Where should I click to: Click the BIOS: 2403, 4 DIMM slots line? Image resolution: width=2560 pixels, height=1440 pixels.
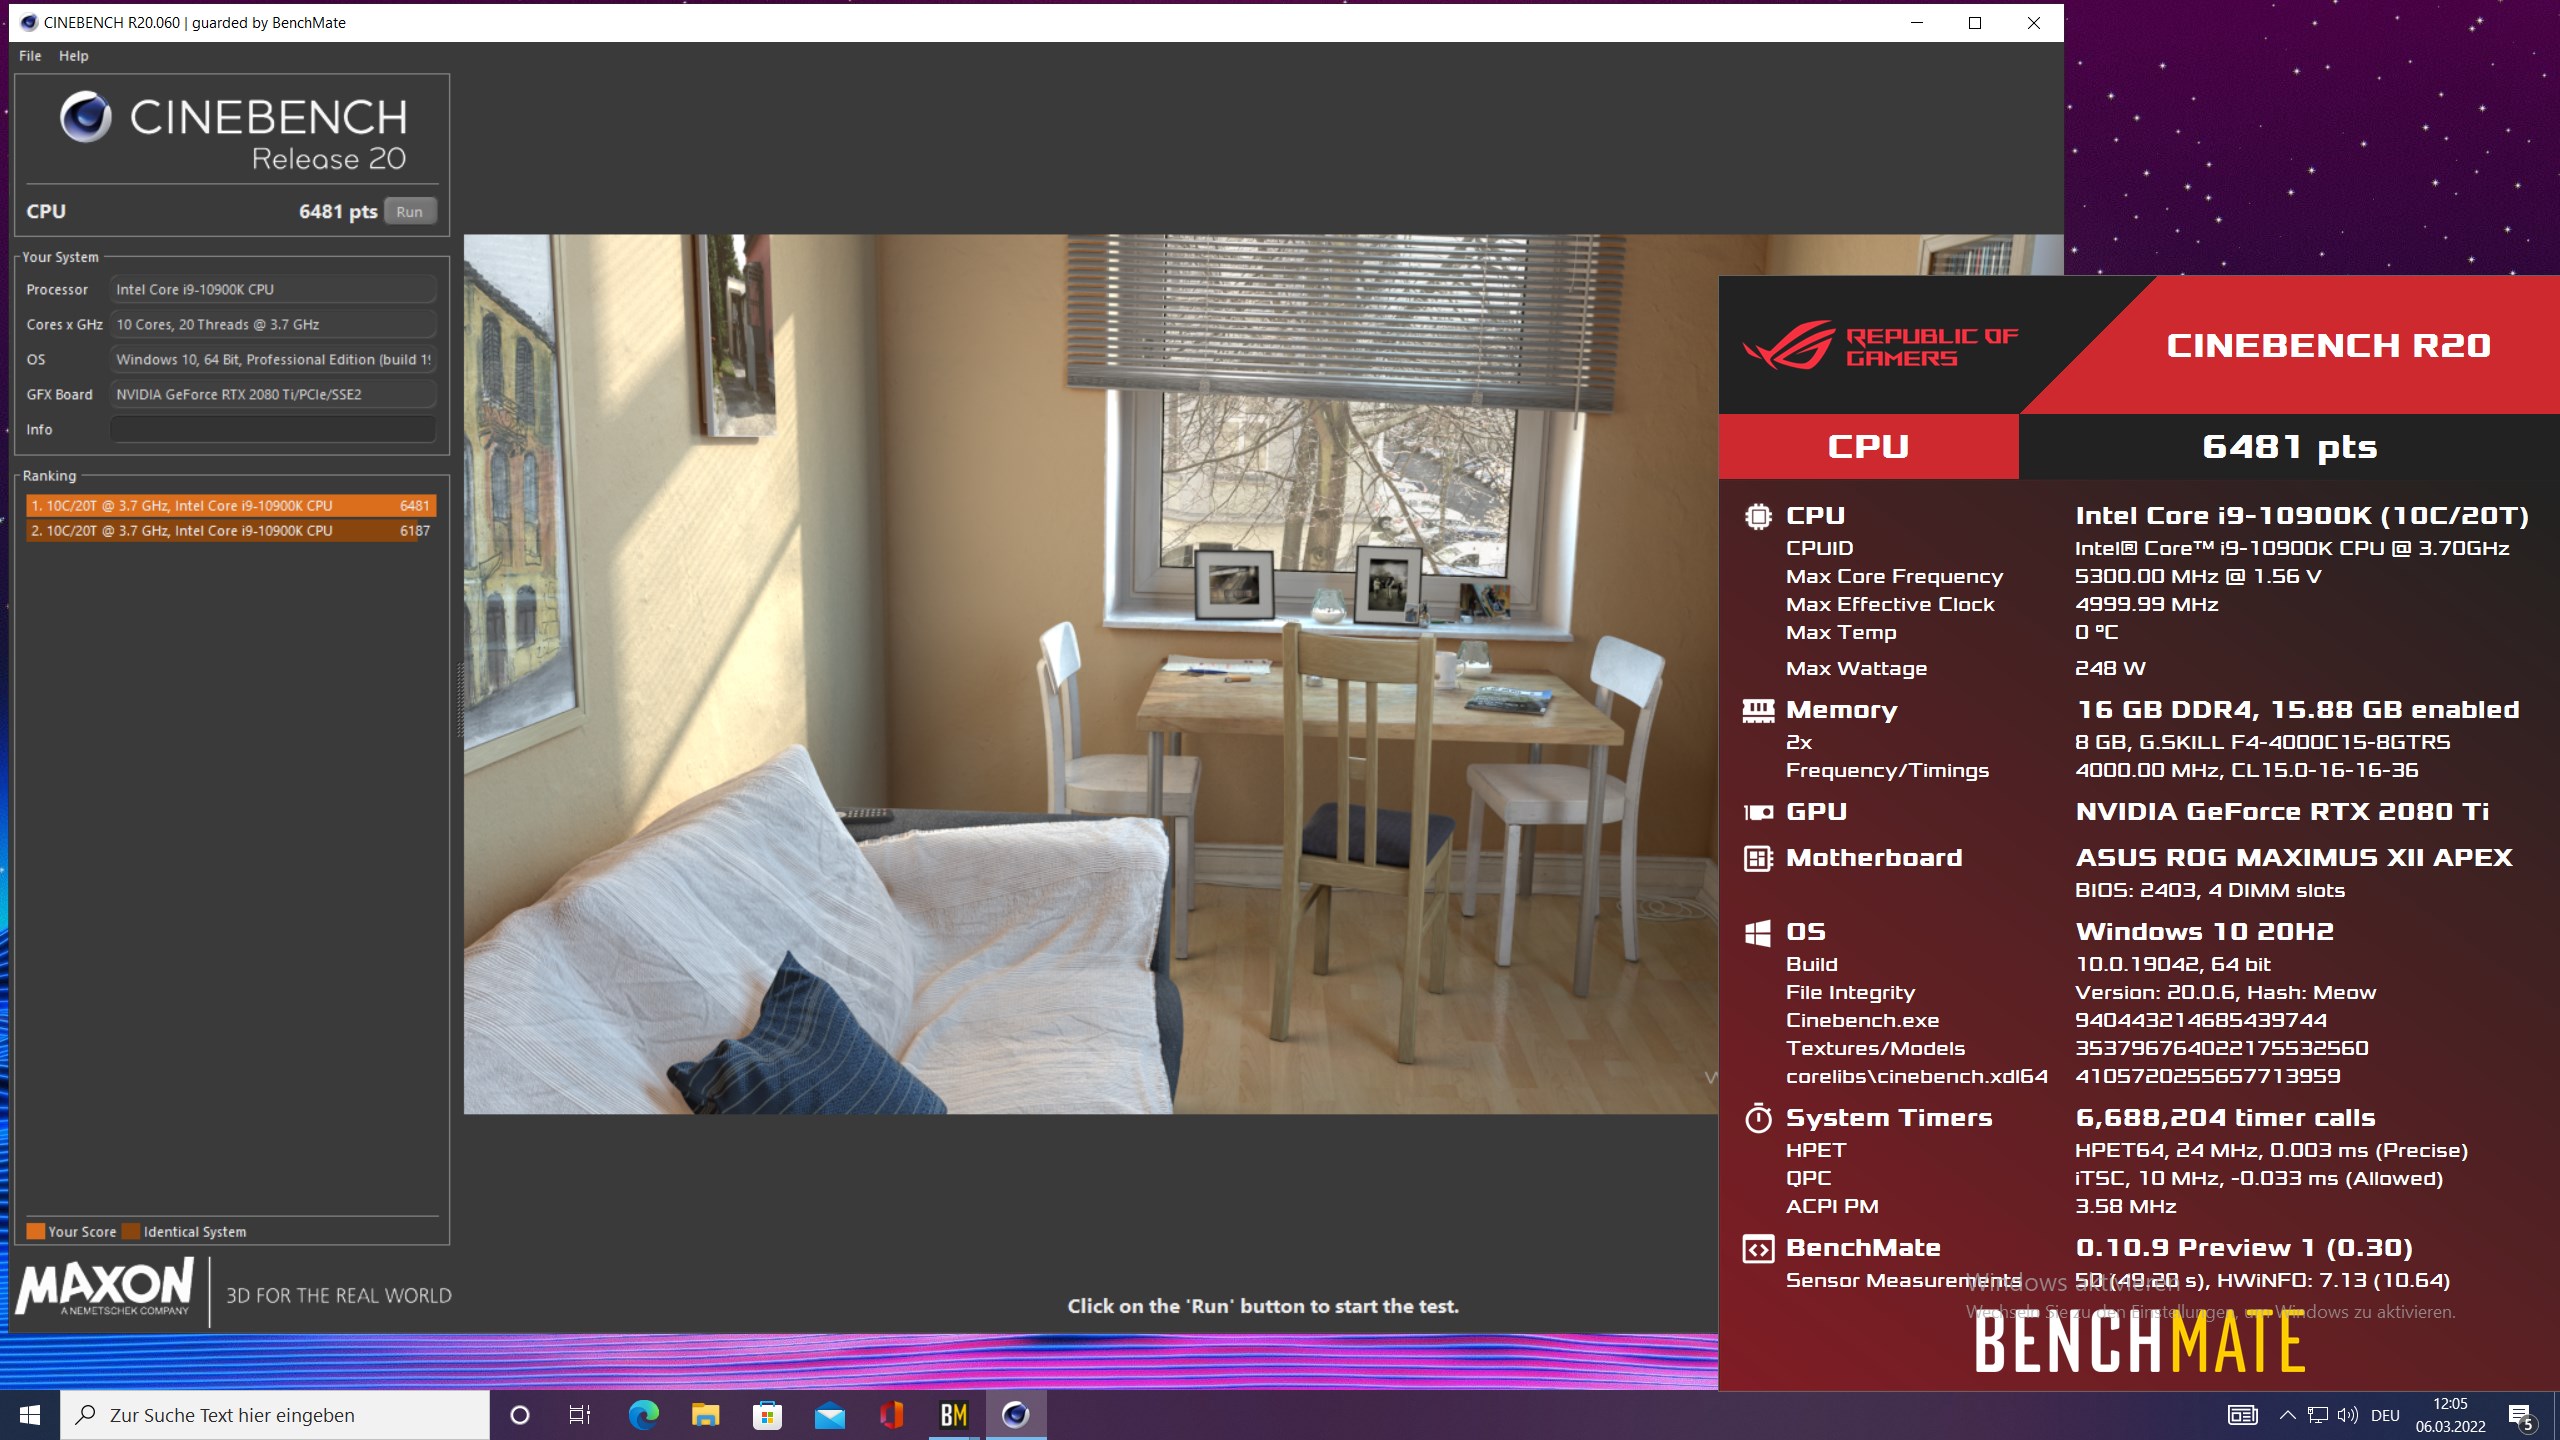click(2209, 891)
